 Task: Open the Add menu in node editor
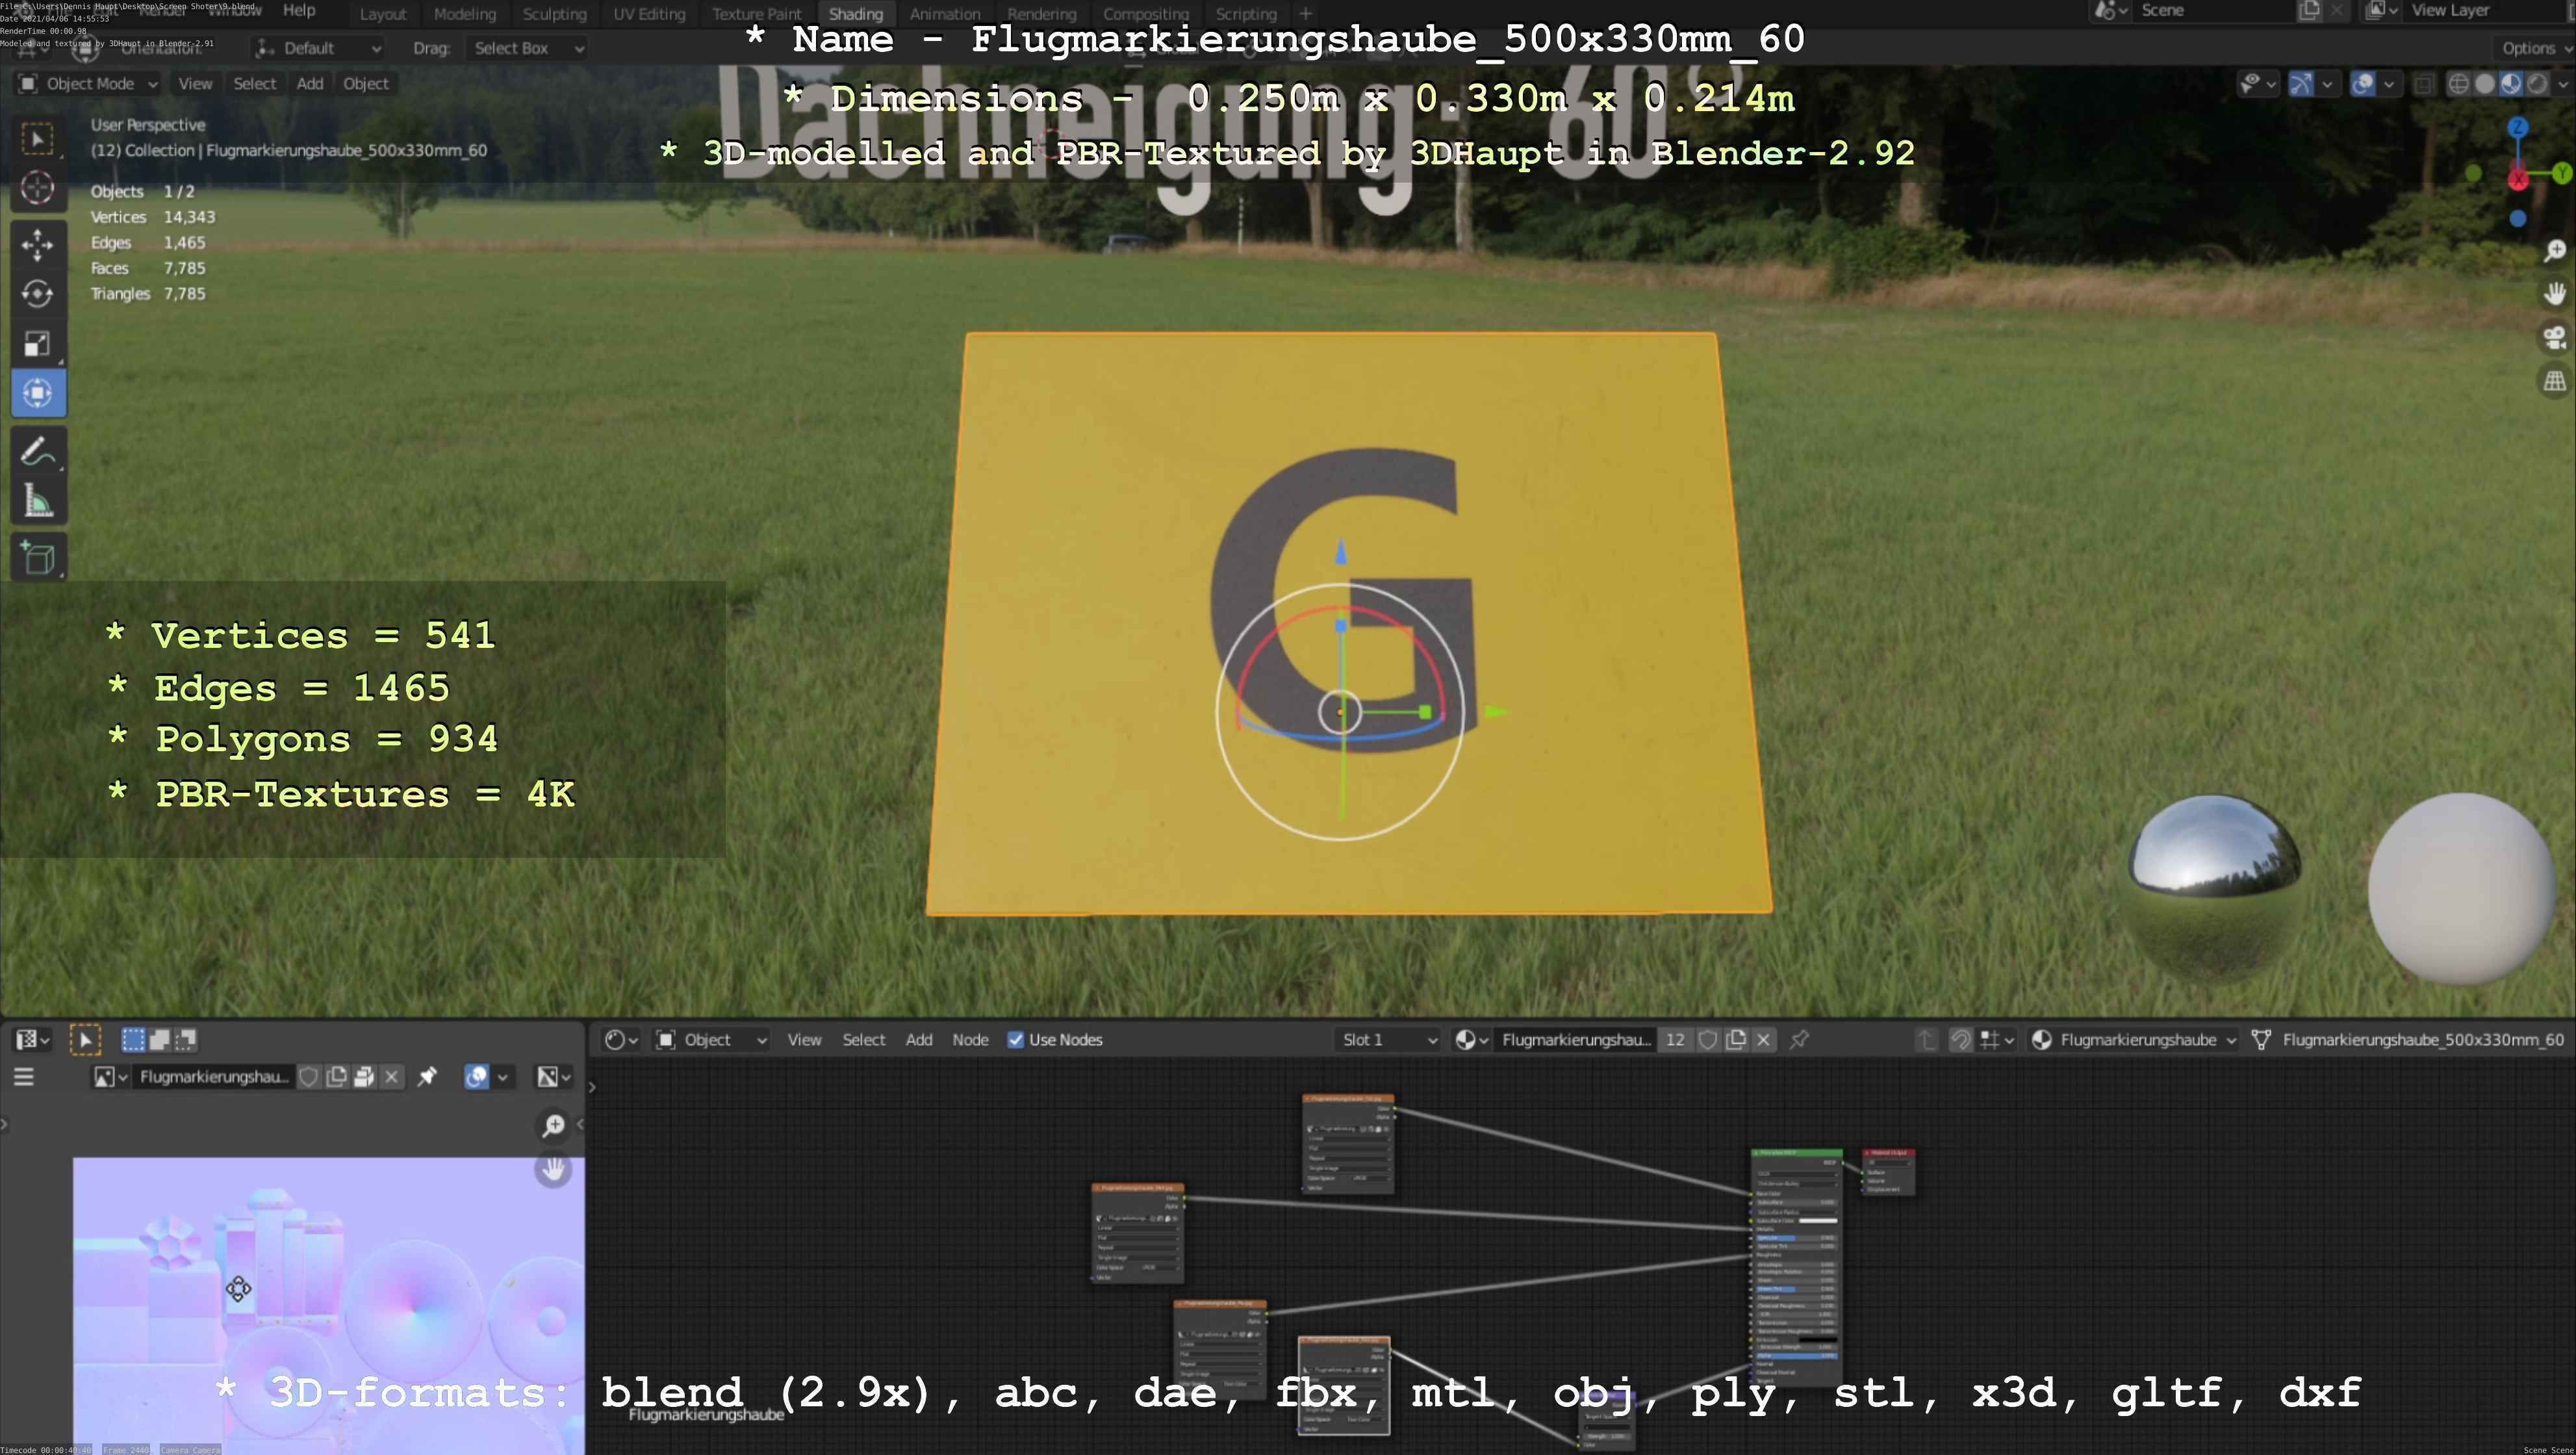click(x=918, y=1040)
